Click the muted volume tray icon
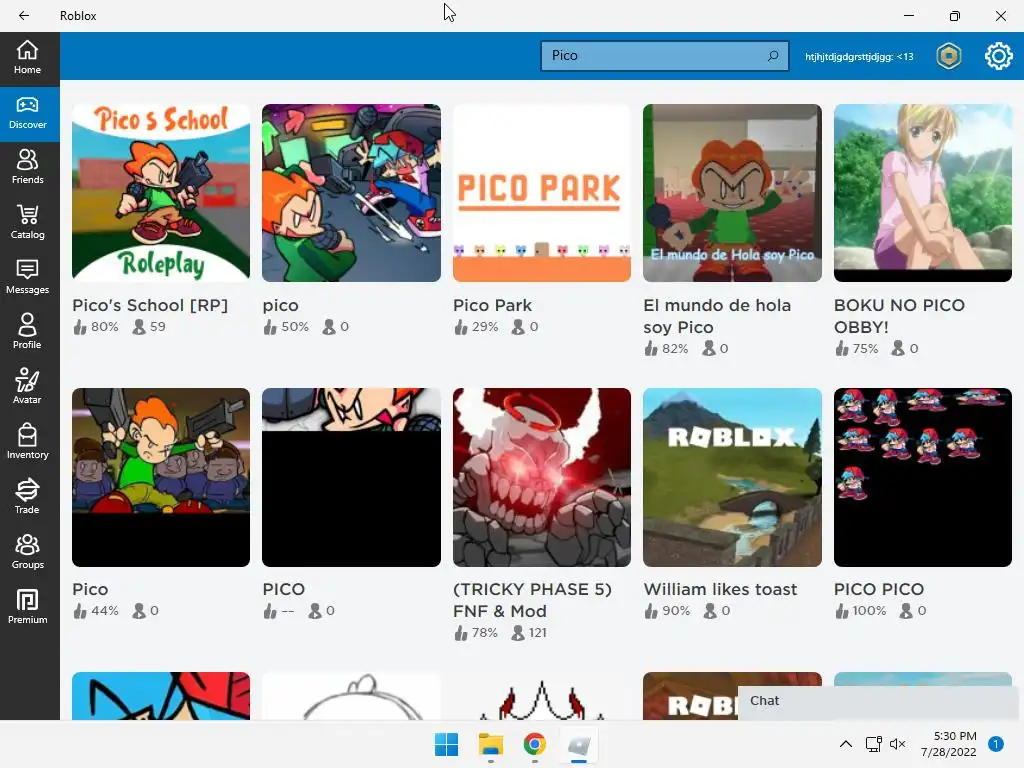This screenshot has width=1024, height=768. [x=898, y=744]
